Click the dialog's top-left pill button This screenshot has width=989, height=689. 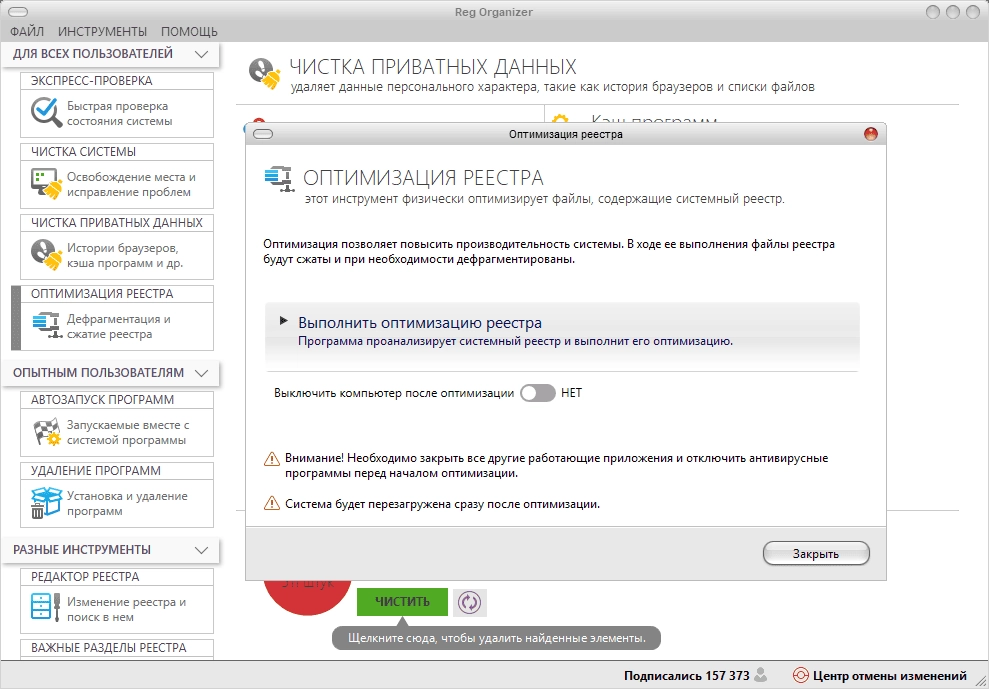(x=262, y=134)
